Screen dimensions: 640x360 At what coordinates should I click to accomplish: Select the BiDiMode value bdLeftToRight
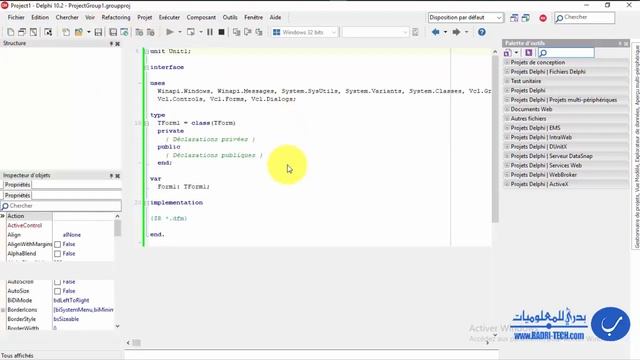(x=71, y=300)
